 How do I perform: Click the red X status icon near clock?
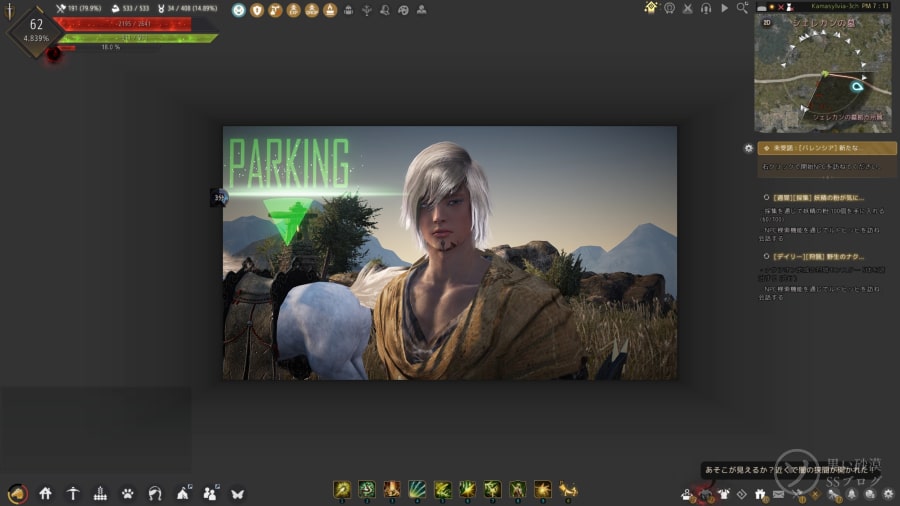[x=781, y=7]
